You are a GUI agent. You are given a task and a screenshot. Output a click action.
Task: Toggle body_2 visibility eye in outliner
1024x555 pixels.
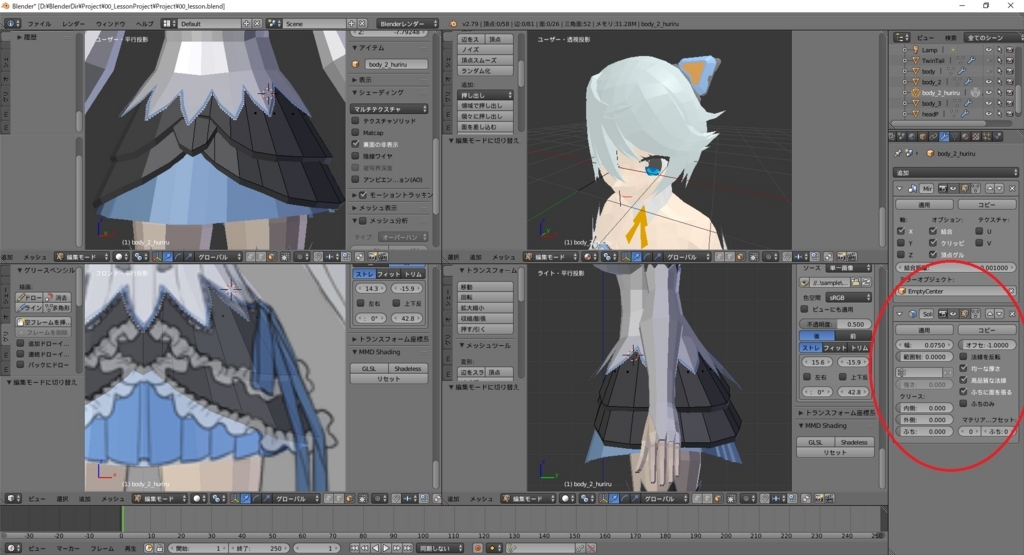point(989,82)
